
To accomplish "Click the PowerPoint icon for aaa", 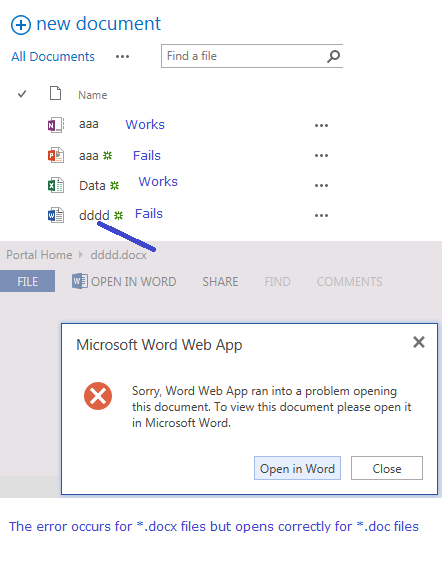I will click(56, 155).
